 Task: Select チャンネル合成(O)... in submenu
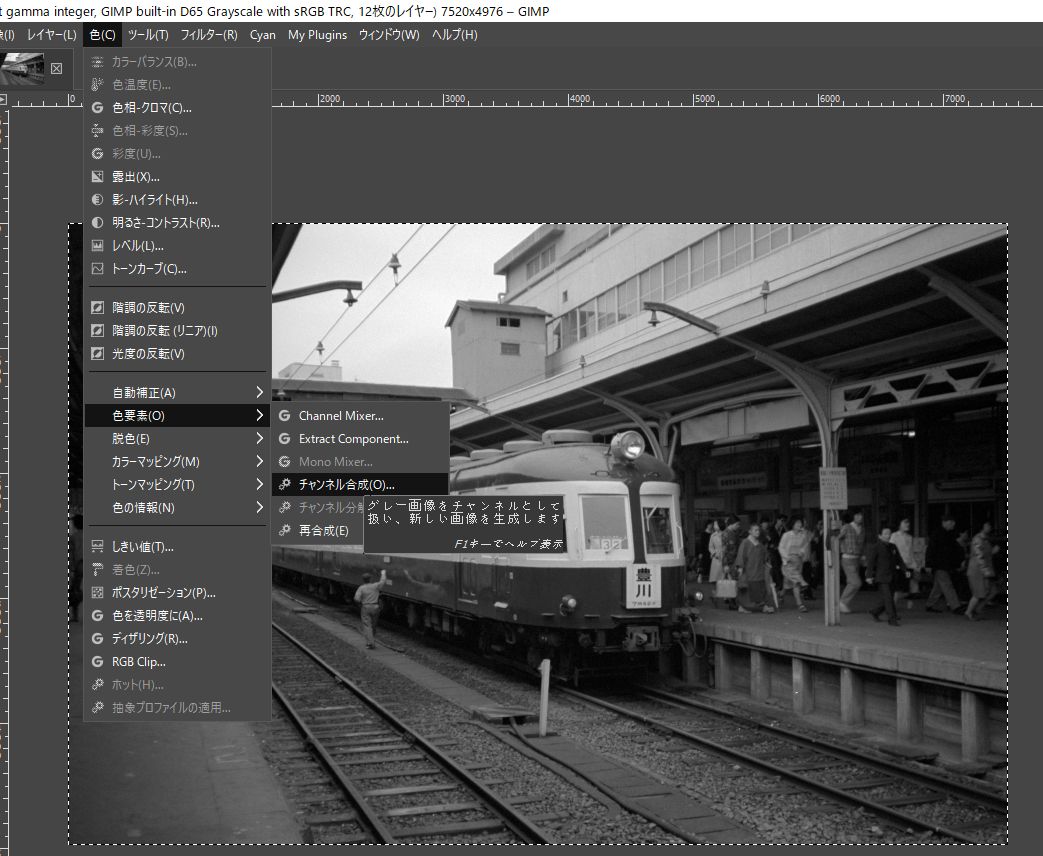point(361,484)
